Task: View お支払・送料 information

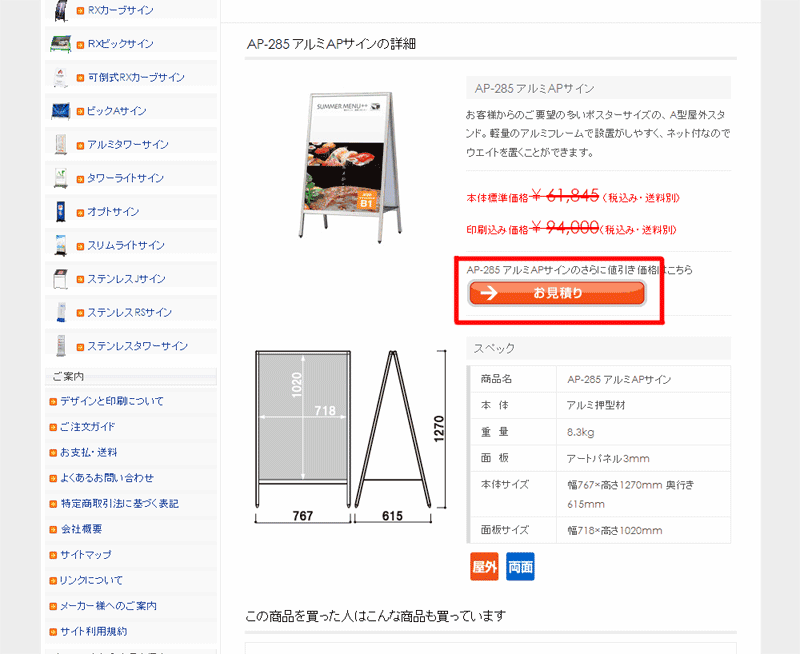Action: coord(88,452)
